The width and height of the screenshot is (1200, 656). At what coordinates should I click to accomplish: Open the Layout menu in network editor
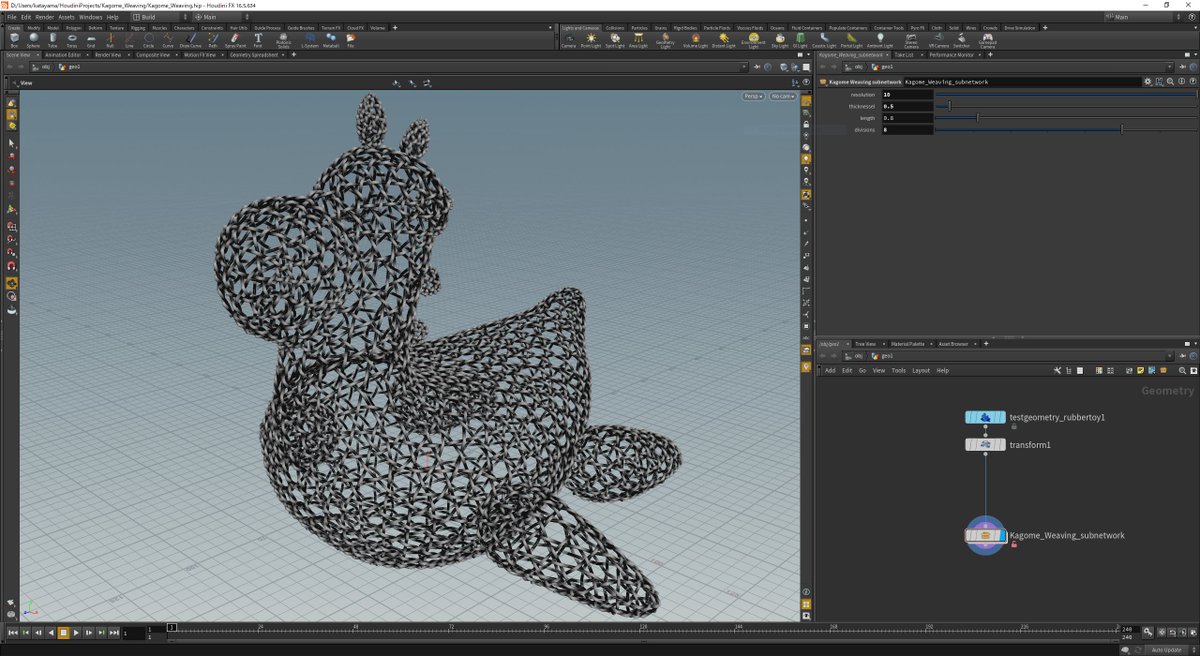point(921,370)
